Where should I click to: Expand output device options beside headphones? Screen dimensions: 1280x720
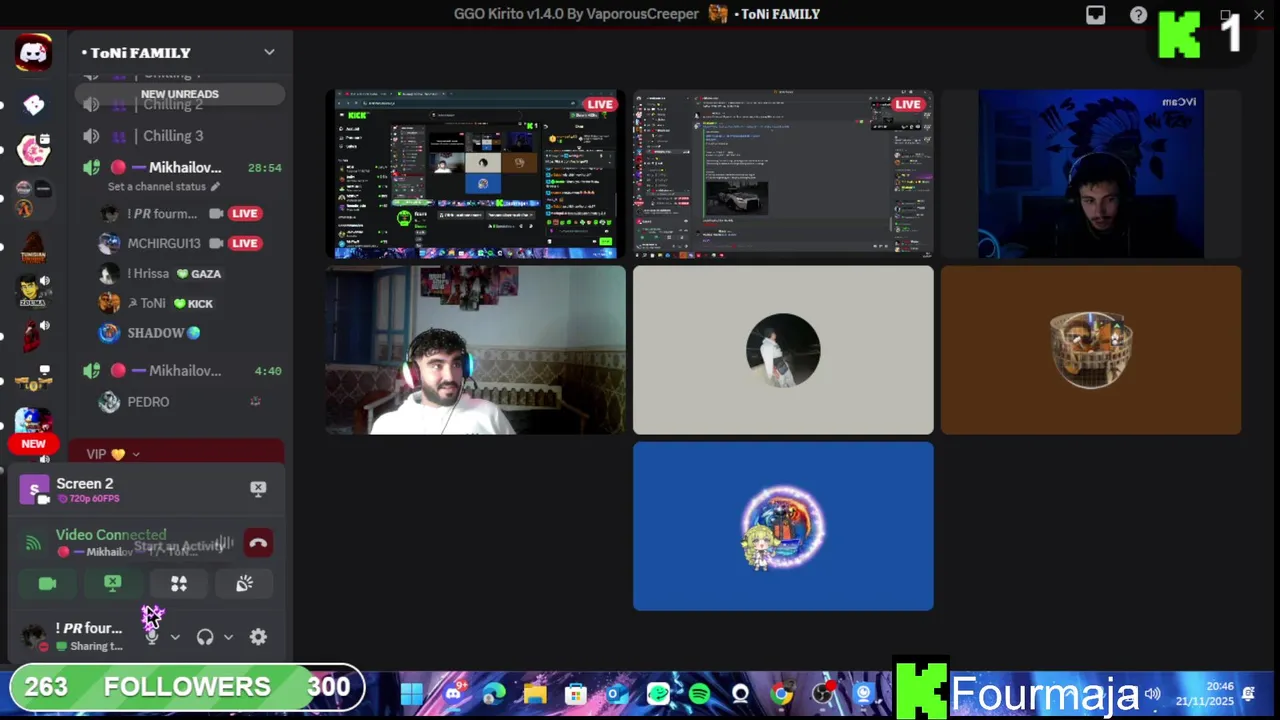(x=228, y=637)
